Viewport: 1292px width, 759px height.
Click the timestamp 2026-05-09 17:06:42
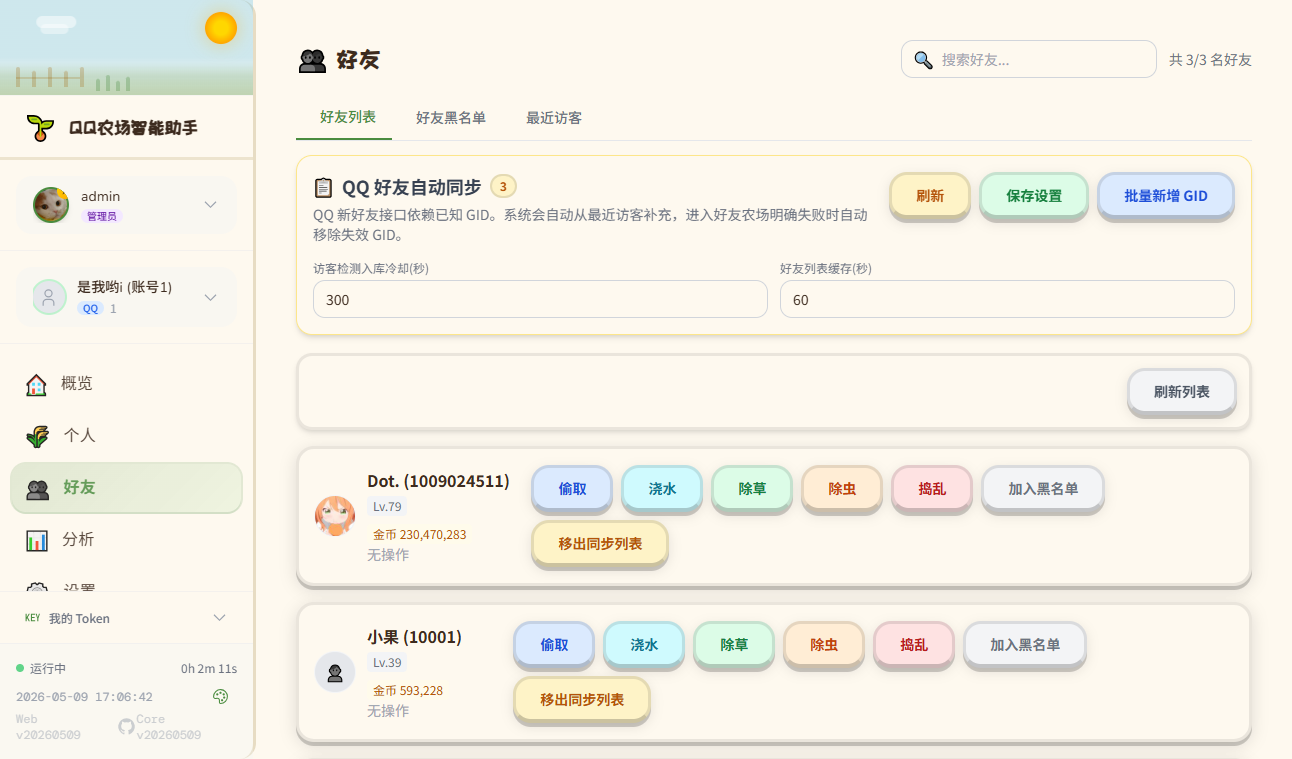[84, 696]
